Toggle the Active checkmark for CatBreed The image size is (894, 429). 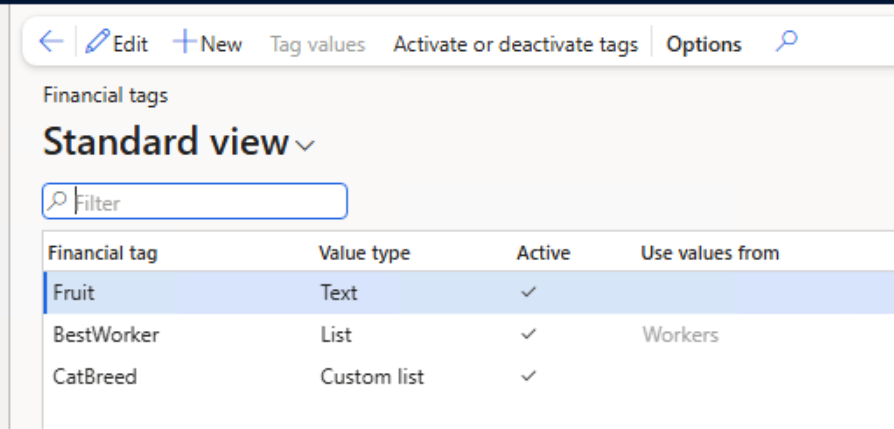click(x=529, y=376)
